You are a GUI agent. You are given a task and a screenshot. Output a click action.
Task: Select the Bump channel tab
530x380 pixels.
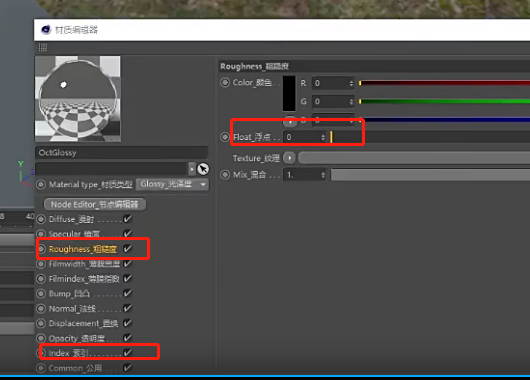pyautogui.click(x=69, y=294)
